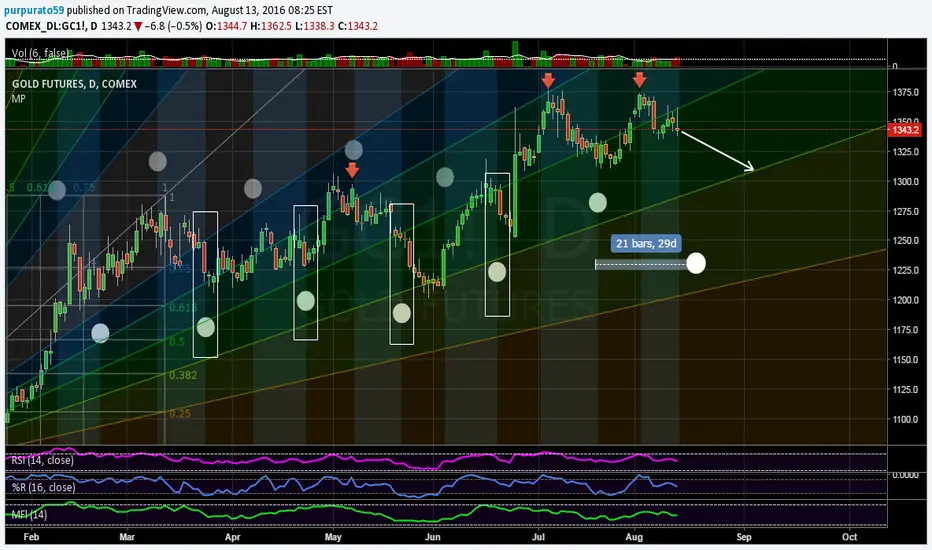
Task: Click the L:1338.3 low price value
Action: click(x=315, y=26)
